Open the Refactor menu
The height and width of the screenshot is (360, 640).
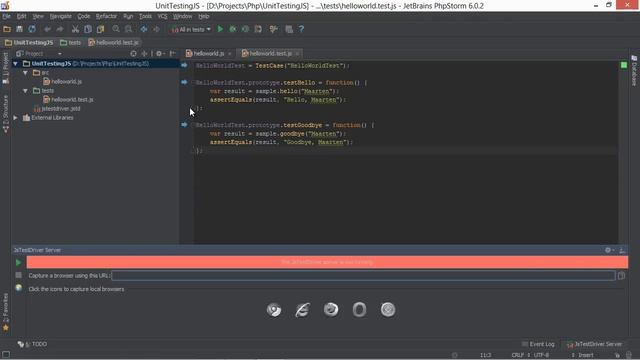[106, 16]
